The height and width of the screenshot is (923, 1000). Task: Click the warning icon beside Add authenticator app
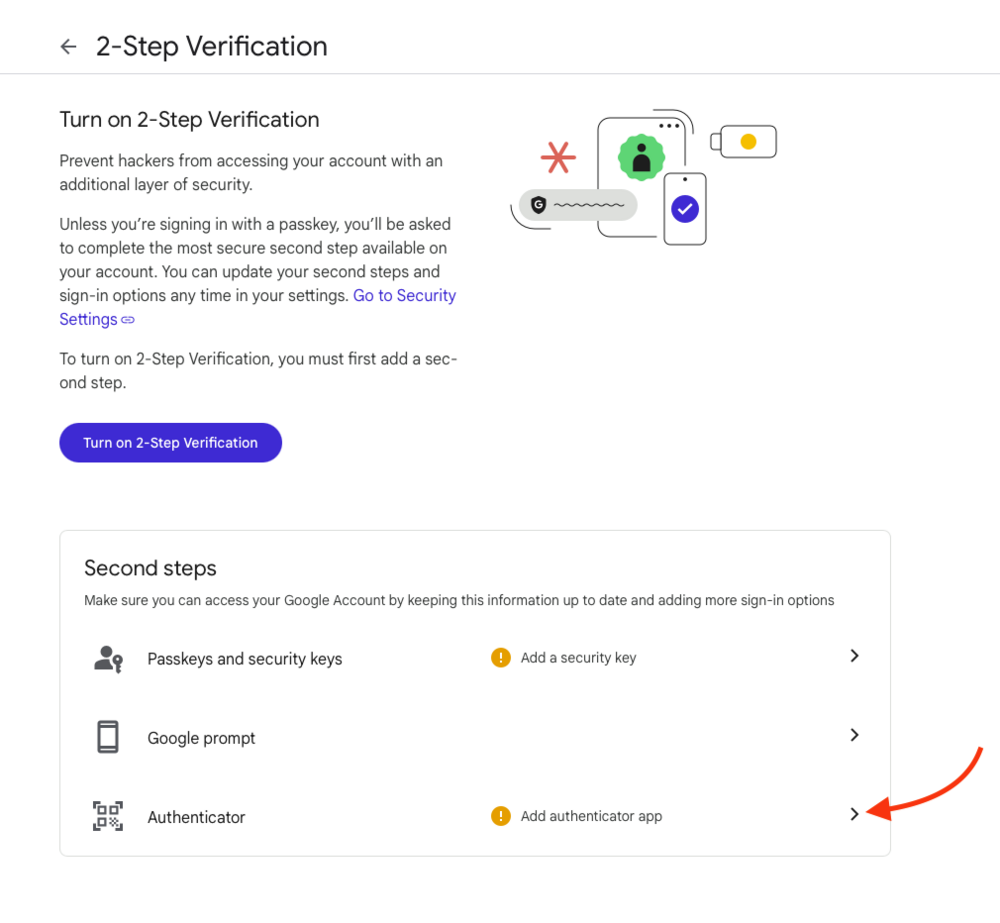point(501,816)
